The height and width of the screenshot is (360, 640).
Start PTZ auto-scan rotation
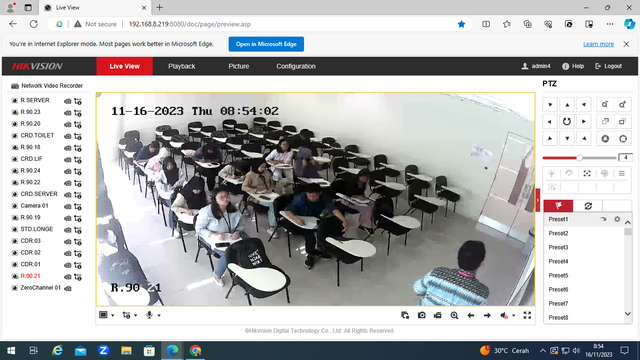tap(567, 122)
